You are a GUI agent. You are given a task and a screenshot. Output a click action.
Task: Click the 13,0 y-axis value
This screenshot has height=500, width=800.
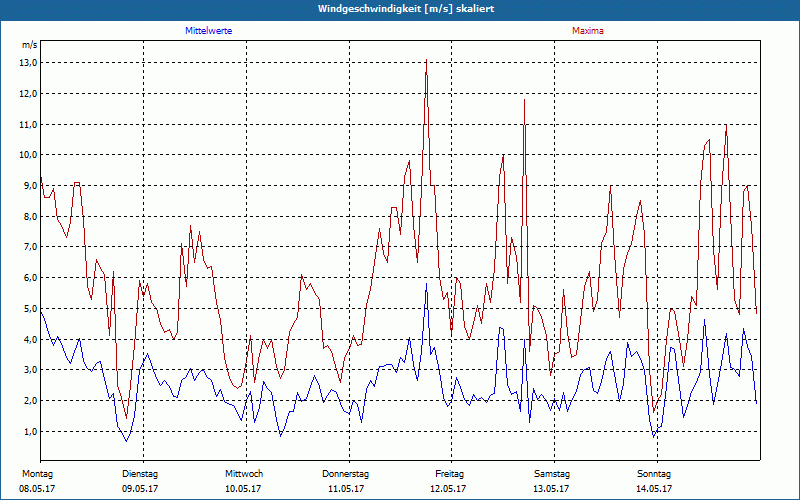tap(30, 63)
